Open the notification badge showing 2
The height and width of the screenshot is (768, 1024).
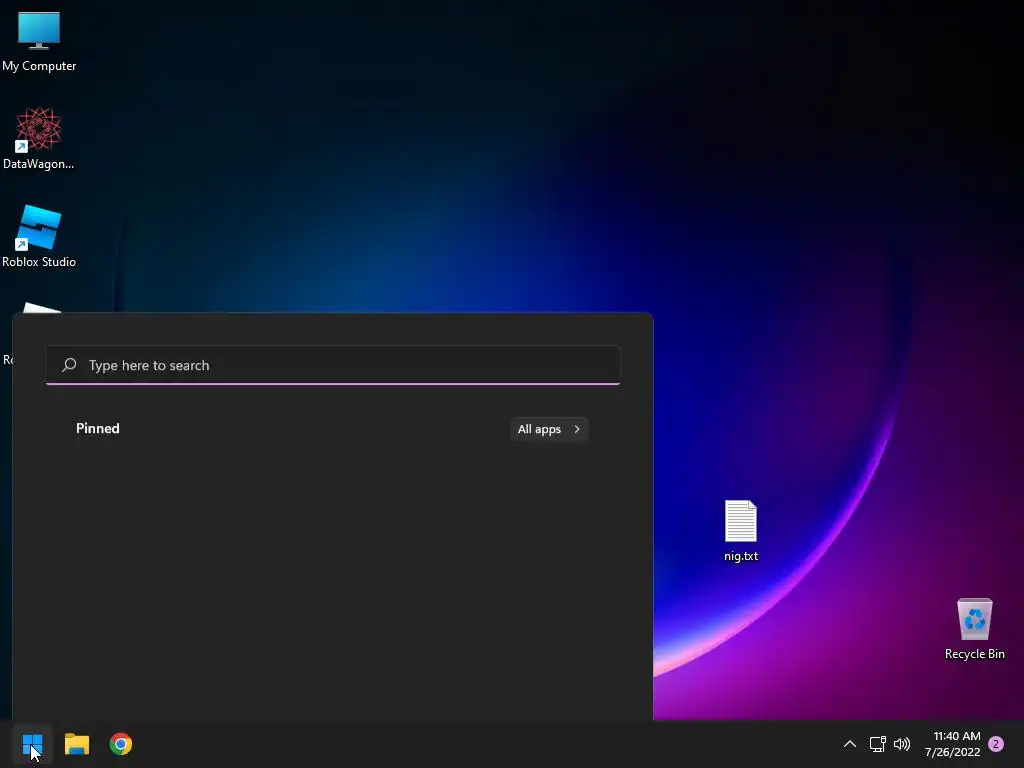pos(996,744)
